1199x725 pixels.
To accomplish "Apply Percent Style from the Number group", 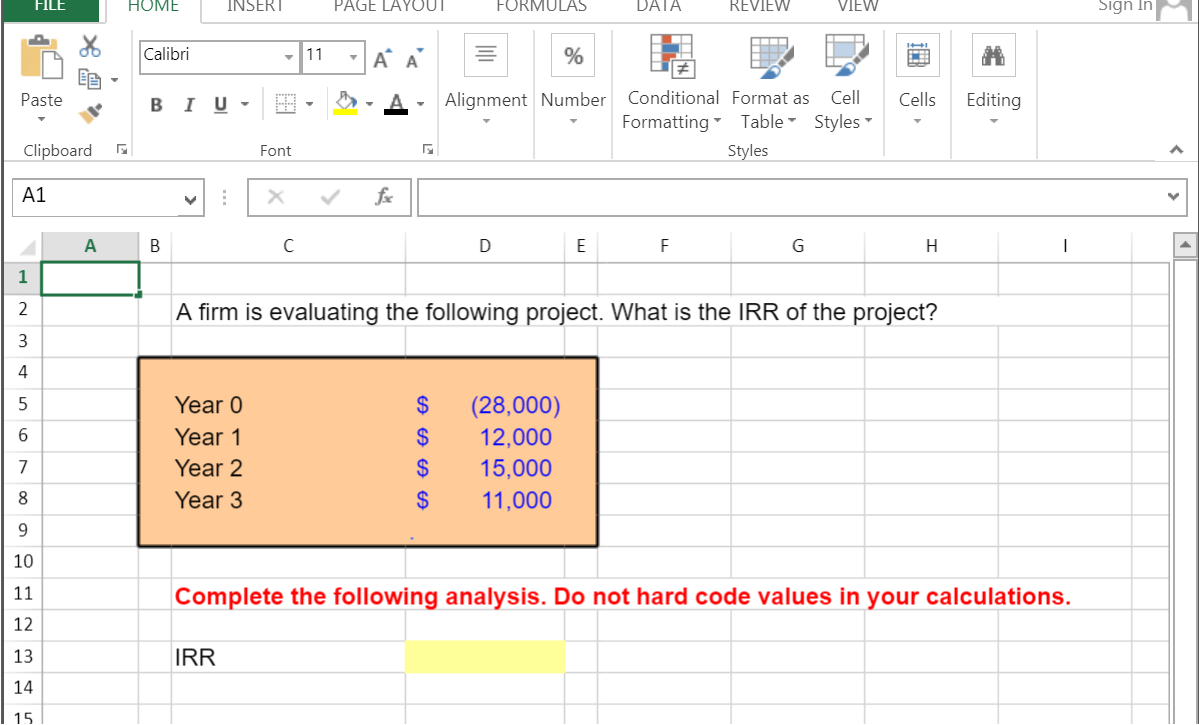I will coord(572,55).
